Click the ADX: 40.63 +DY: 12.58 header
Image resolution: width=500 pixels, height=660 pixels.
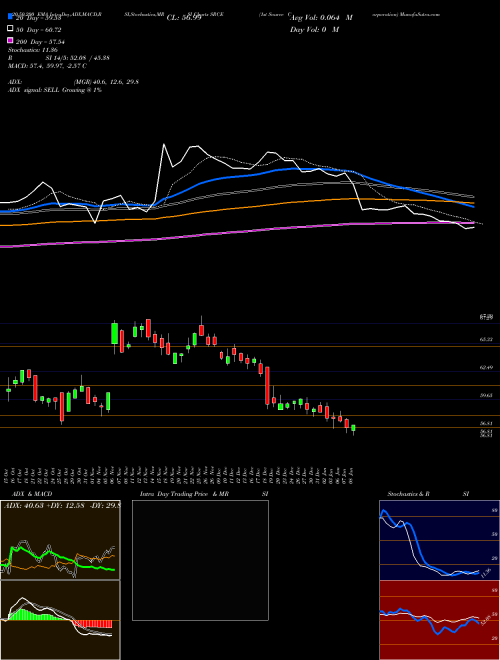point(62,505)
